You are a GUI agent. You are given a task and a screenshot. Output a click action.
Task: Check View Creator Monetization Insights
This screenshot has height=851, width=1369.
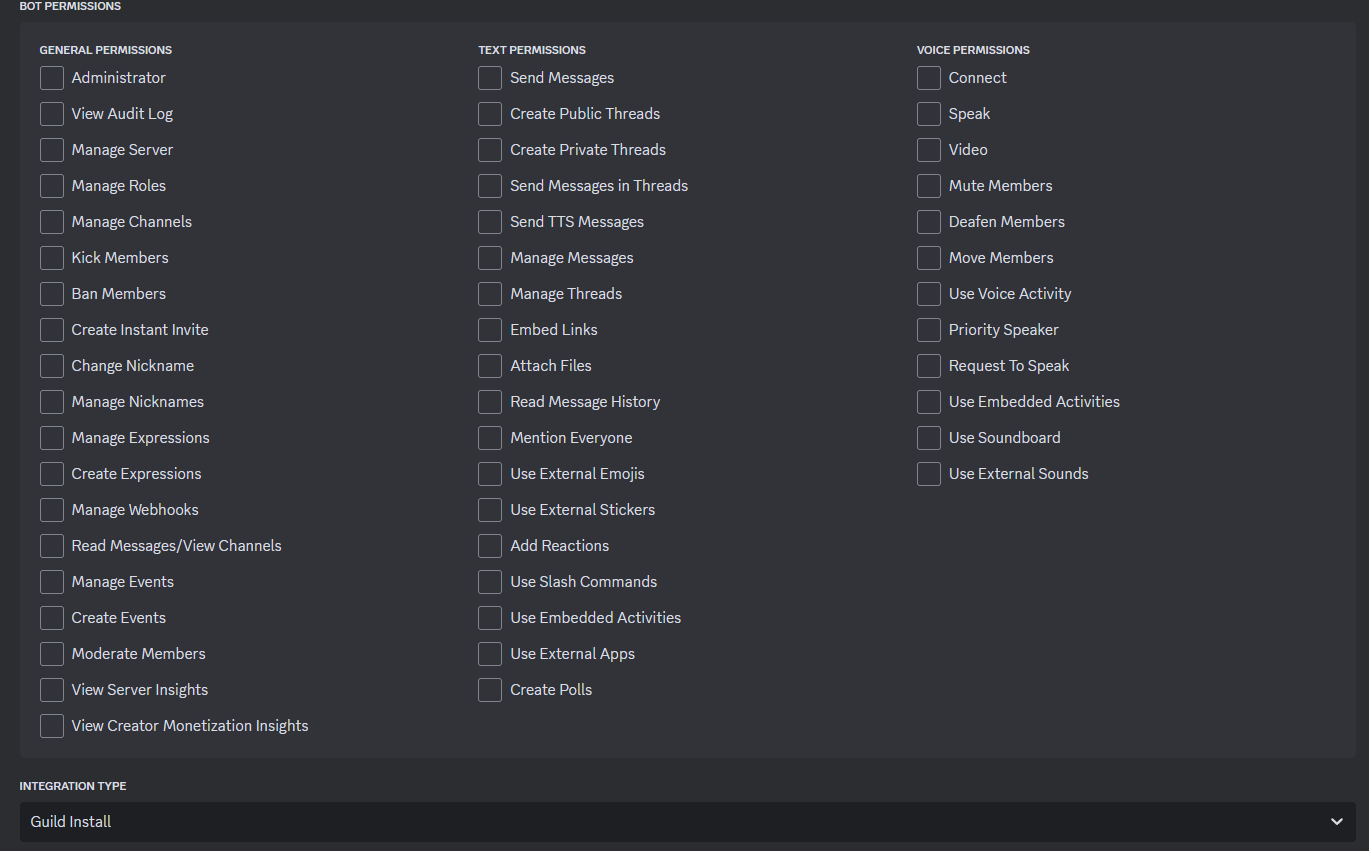click(x=52, y=726)
